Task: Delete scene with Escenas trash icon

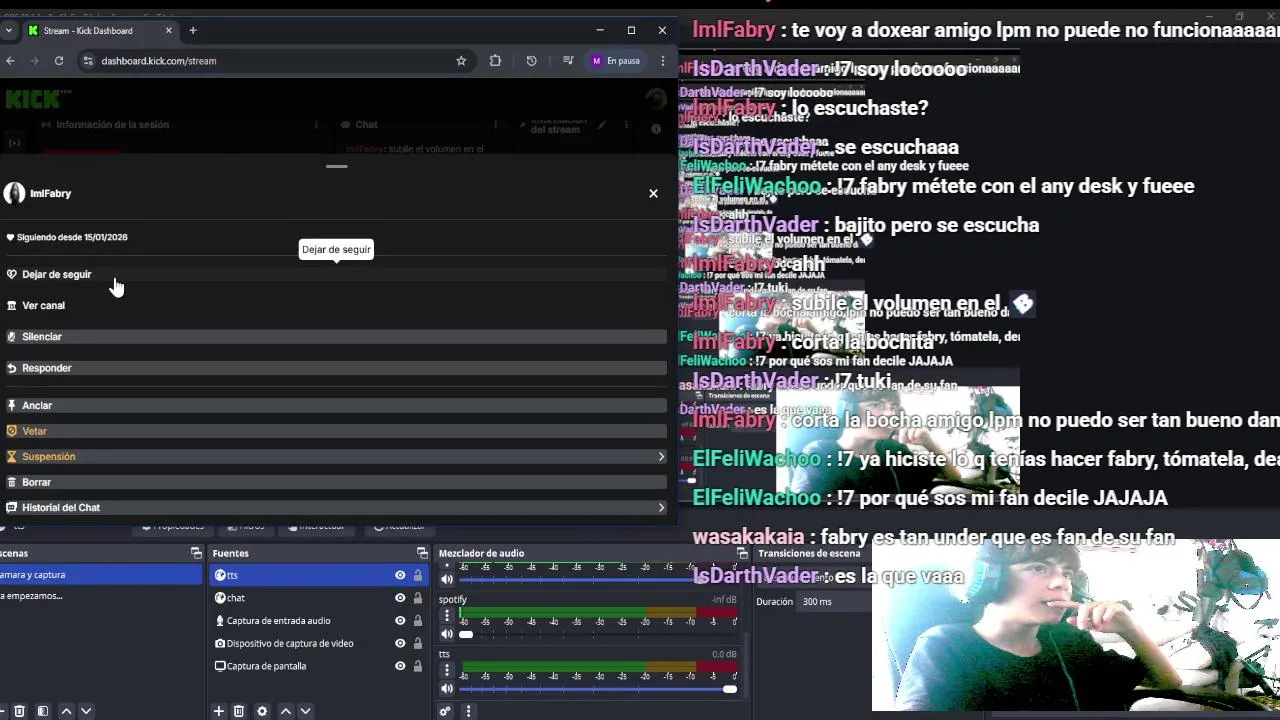Action: coord(19,711)
